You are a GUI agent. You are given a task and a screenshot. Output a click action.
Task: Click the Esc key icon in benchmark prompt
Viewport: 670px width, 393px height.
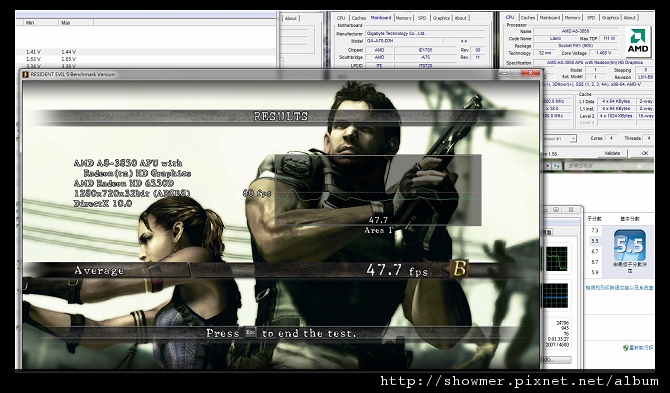coord(250,333)
